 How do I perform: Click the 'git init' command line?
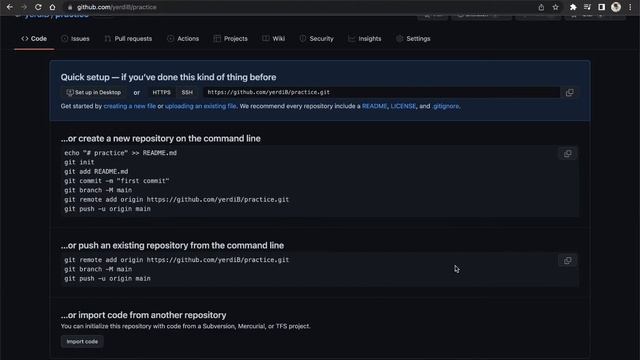pos(79,162)
